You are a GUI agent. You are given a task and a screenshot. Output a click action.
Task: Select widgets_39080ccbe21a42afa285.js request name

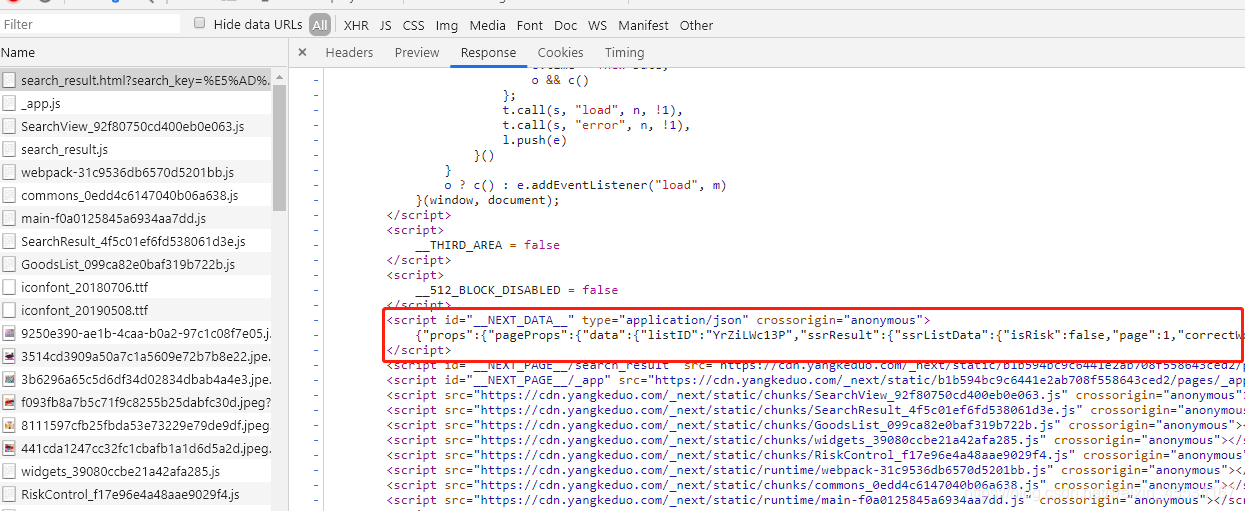point(120,471)
